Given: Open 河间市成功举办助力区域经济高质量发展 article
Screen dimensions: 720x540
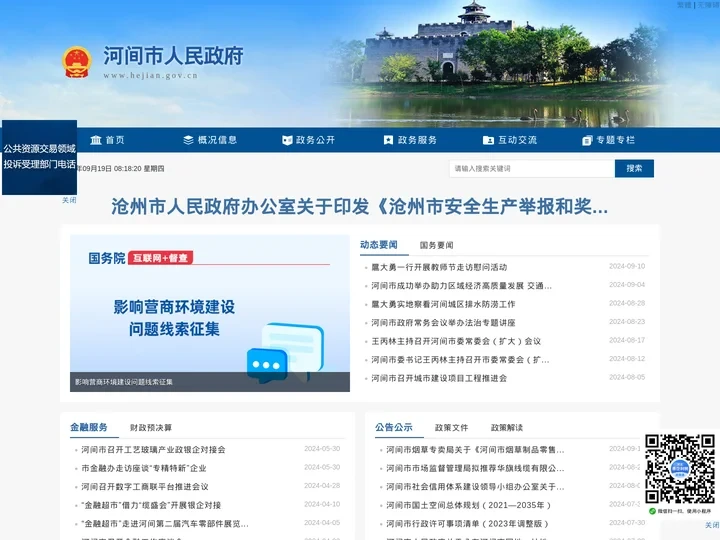Looking at the screenshot, I should [461, 286].
